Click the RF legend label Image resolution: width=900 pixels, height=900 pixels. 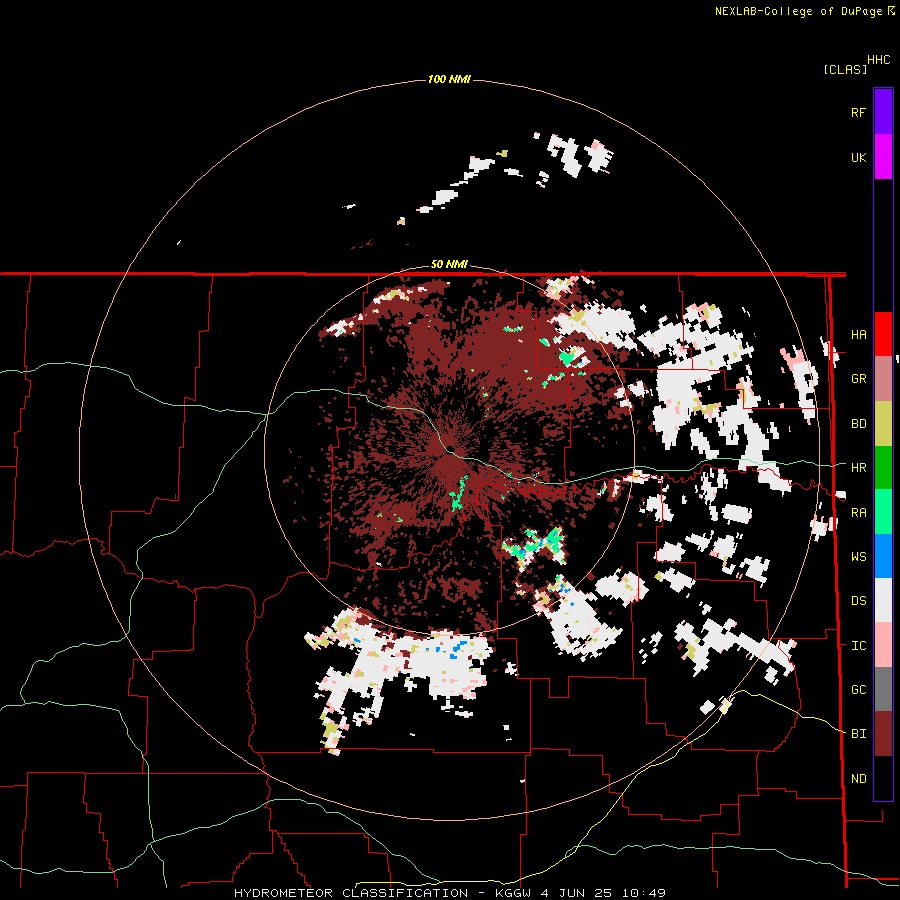858,112
